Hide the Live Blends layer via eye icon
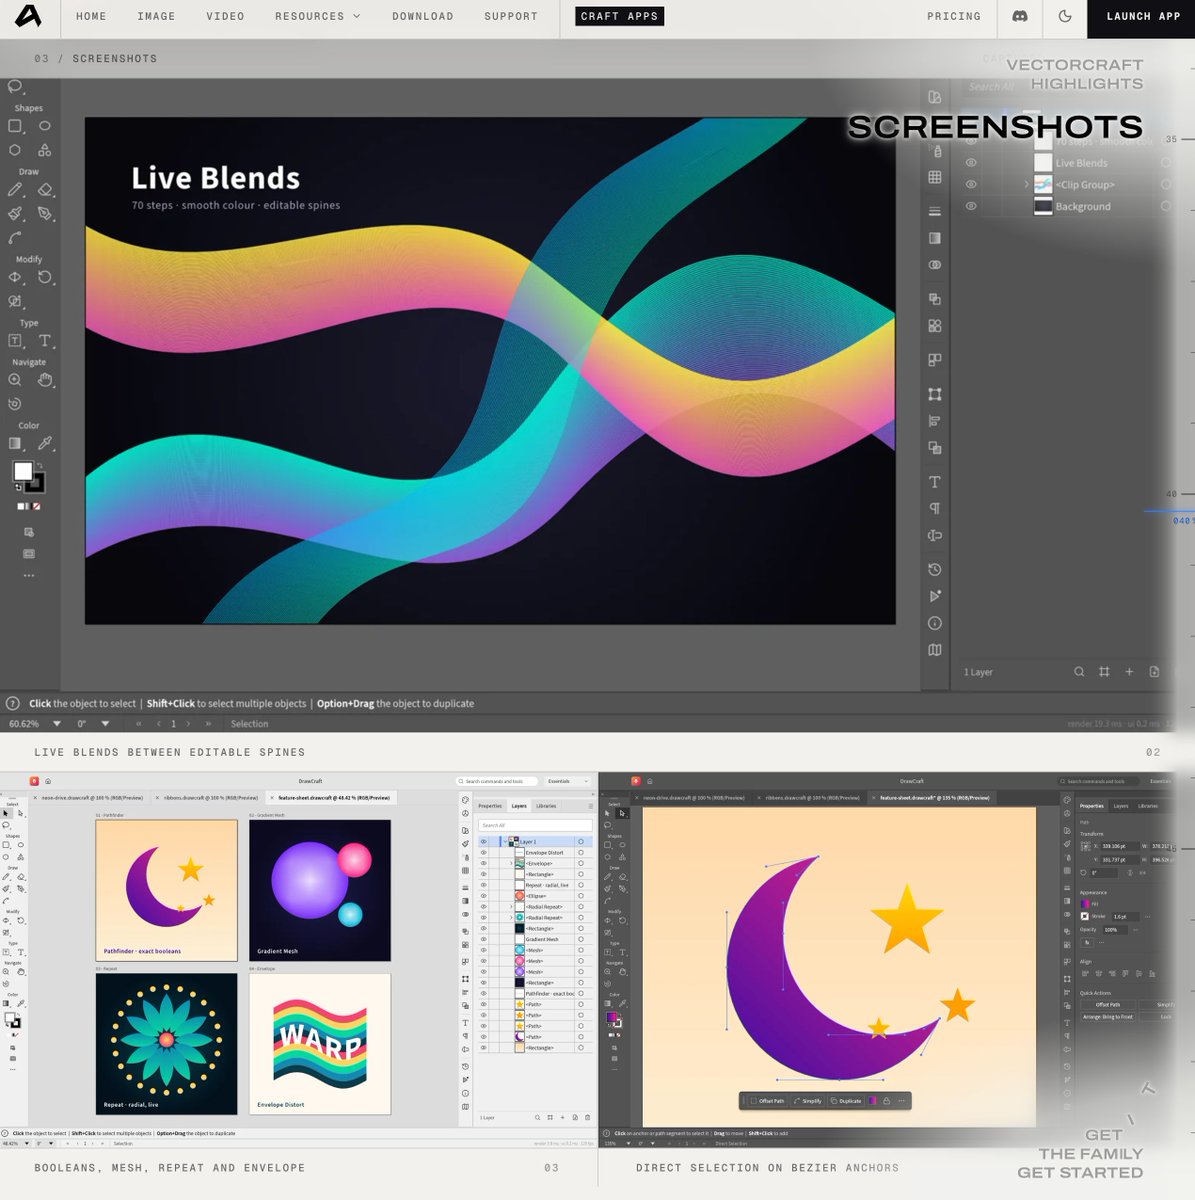Image resolution: width=1195 pixels, height=1200 pixels. tap(970, 162)
